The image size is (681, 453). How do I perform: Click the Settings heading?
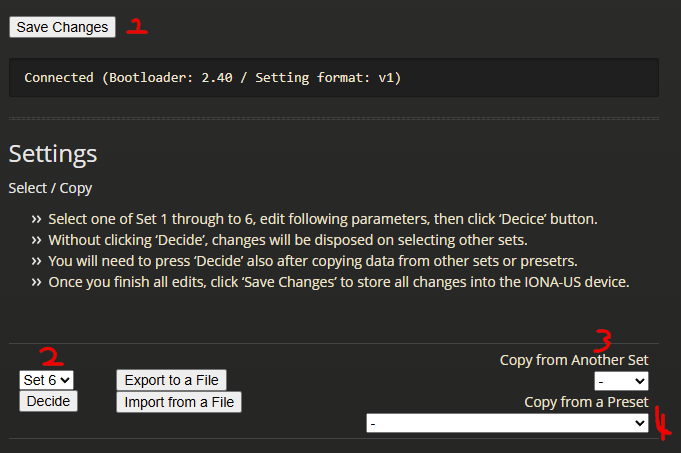coord(53,154)
